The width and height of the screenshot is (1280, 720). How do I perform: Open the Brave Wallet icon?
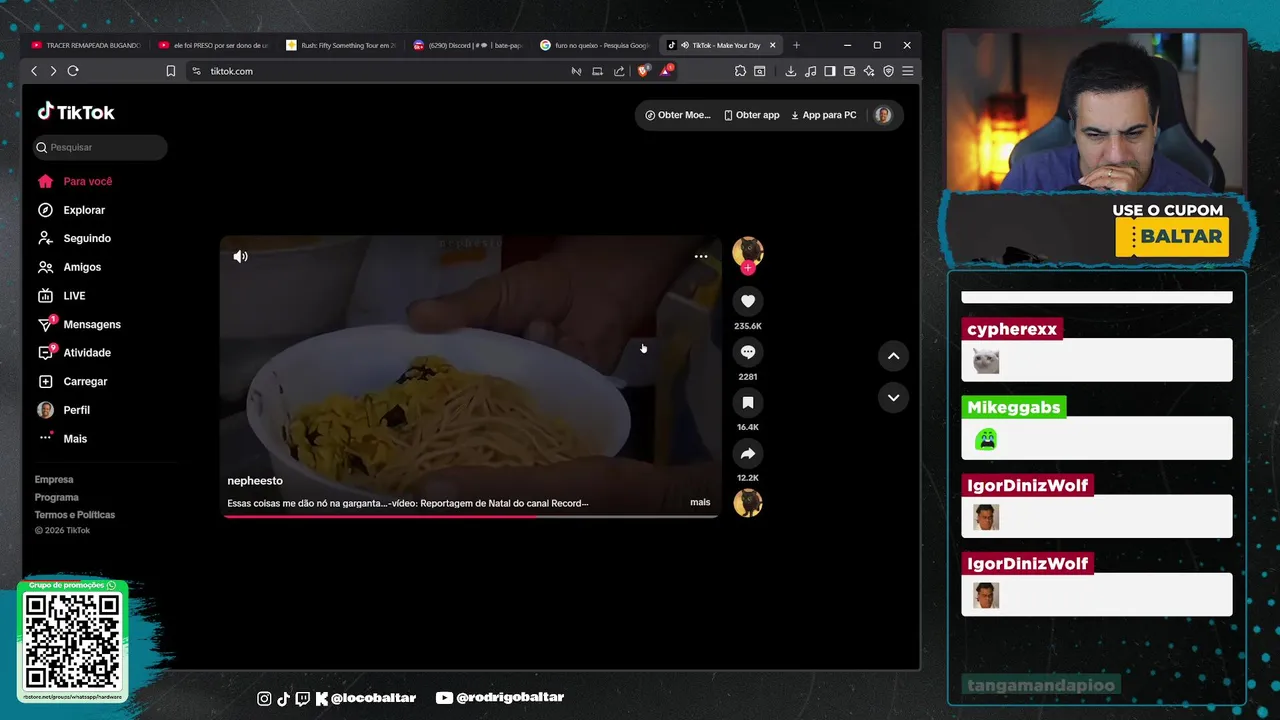849,71
